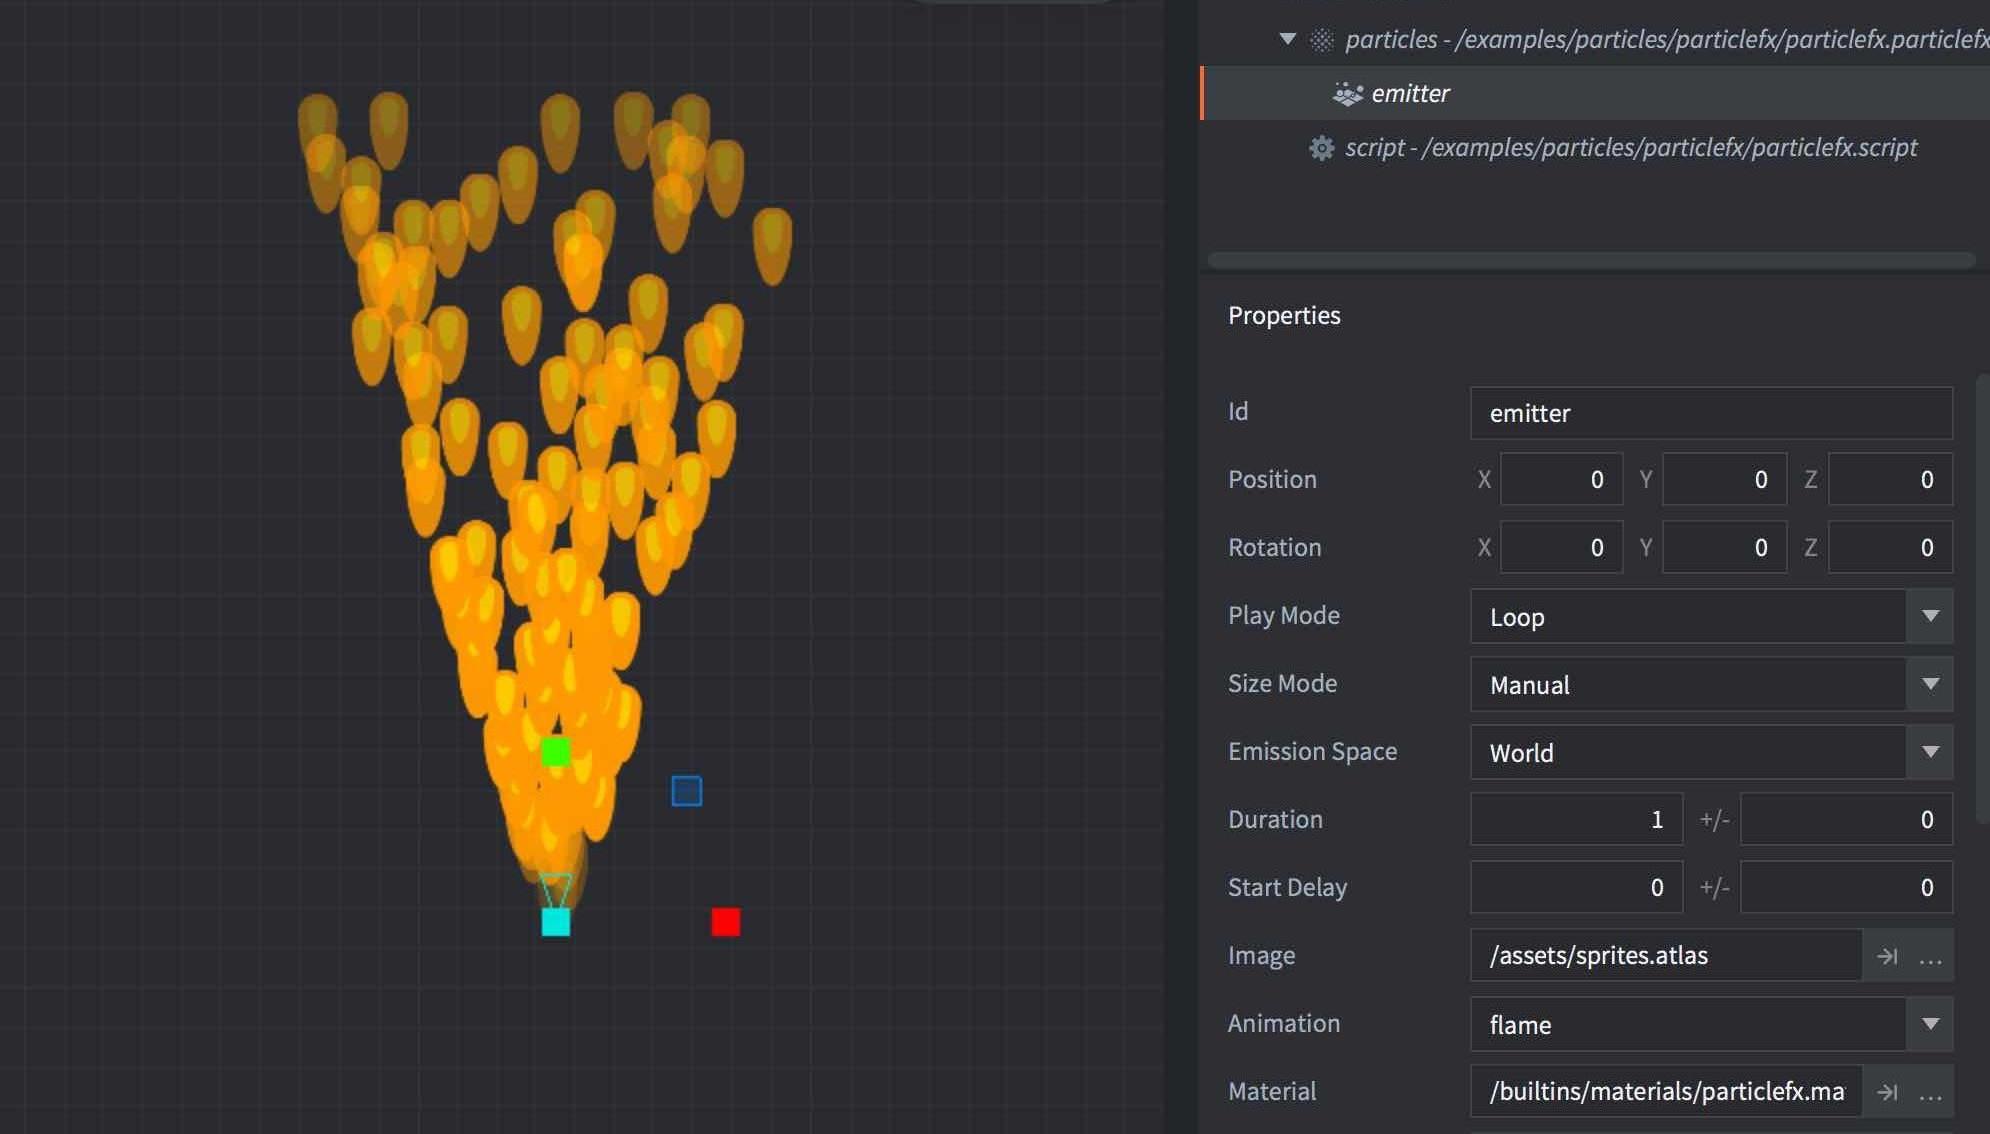The height and width of the screenshot is (1134, 1990).
Task: Edit the Start Delay value field
Action: tap(1576, 888)
